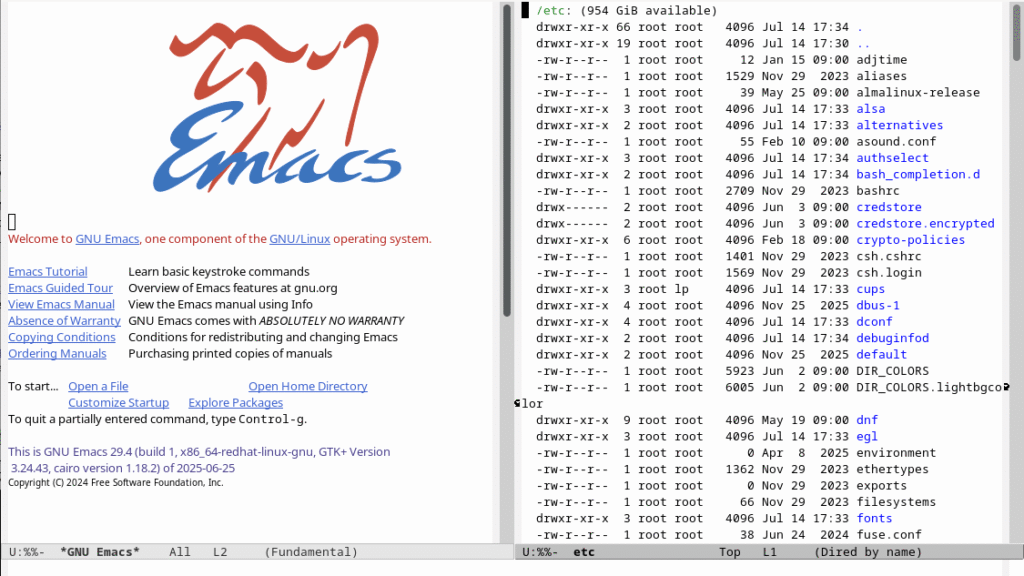Click Ordering Manuals link
The height and width of the screenshot is (576, 1024).
pyautogui.click(x=57, y=353)
